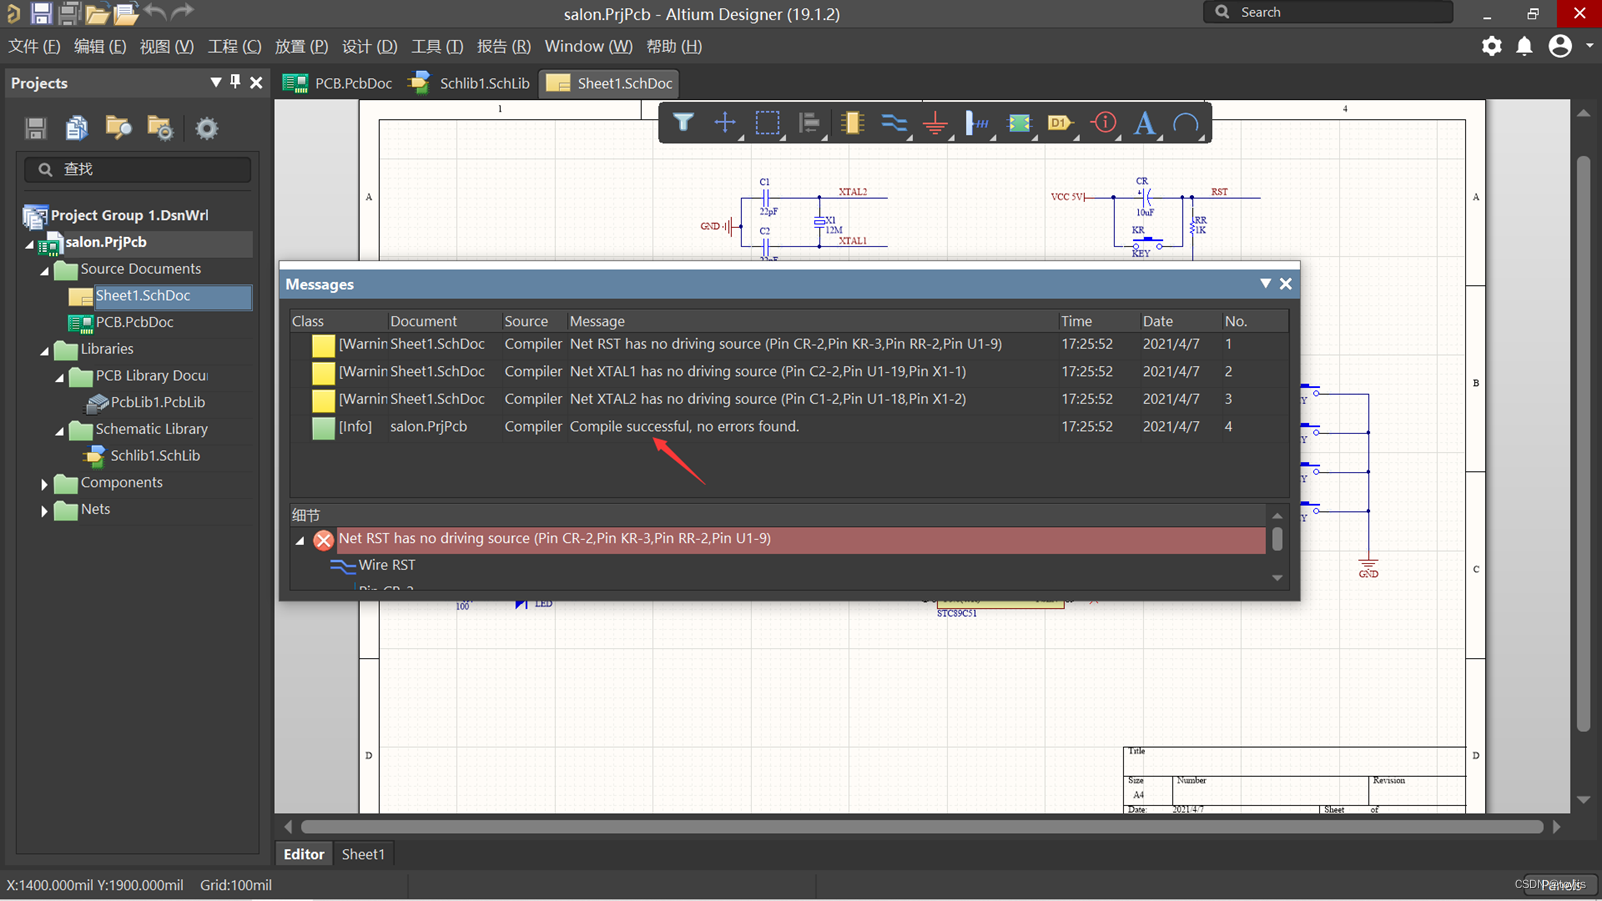The image size is (1602, 901).
Task: Click the Open folder icon in the title bar
Action: (98, 14)
